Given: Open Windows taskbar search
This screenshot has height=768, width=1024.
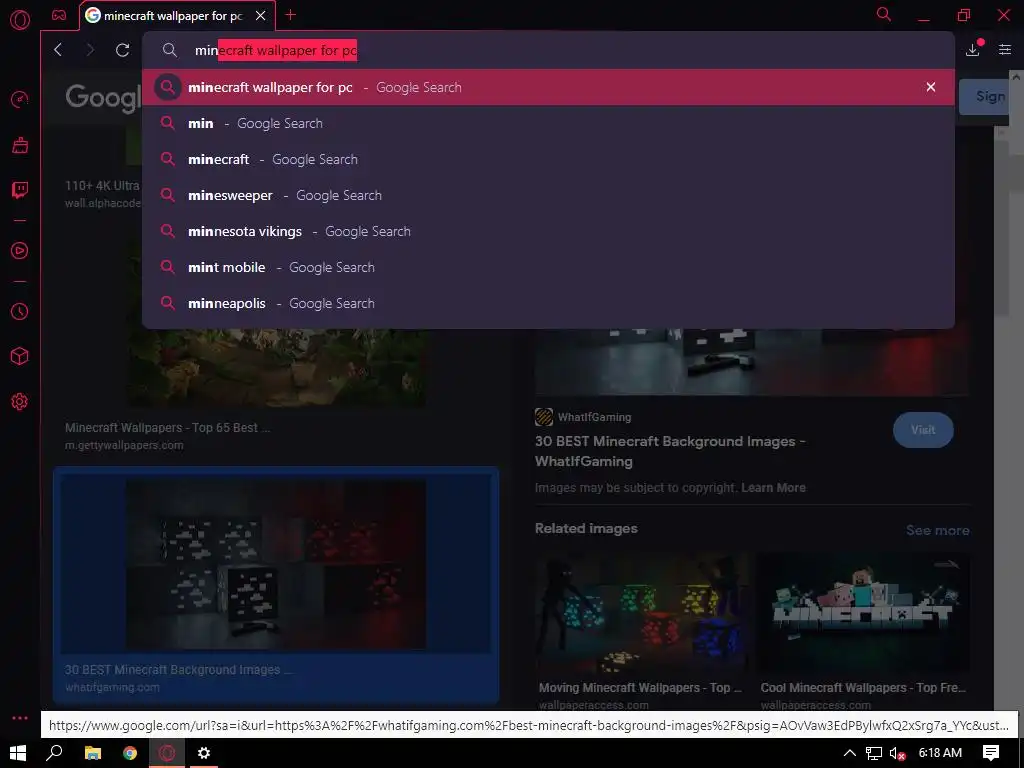Looking at the screenshot, I should click(54, 753).
